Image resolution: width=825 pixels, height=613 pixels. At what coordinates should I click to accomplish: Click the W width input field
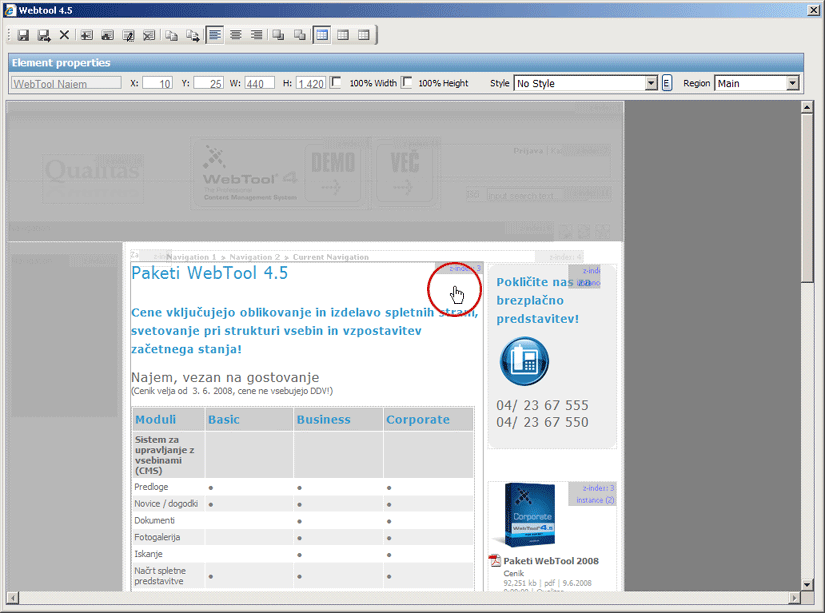[259, 84]
